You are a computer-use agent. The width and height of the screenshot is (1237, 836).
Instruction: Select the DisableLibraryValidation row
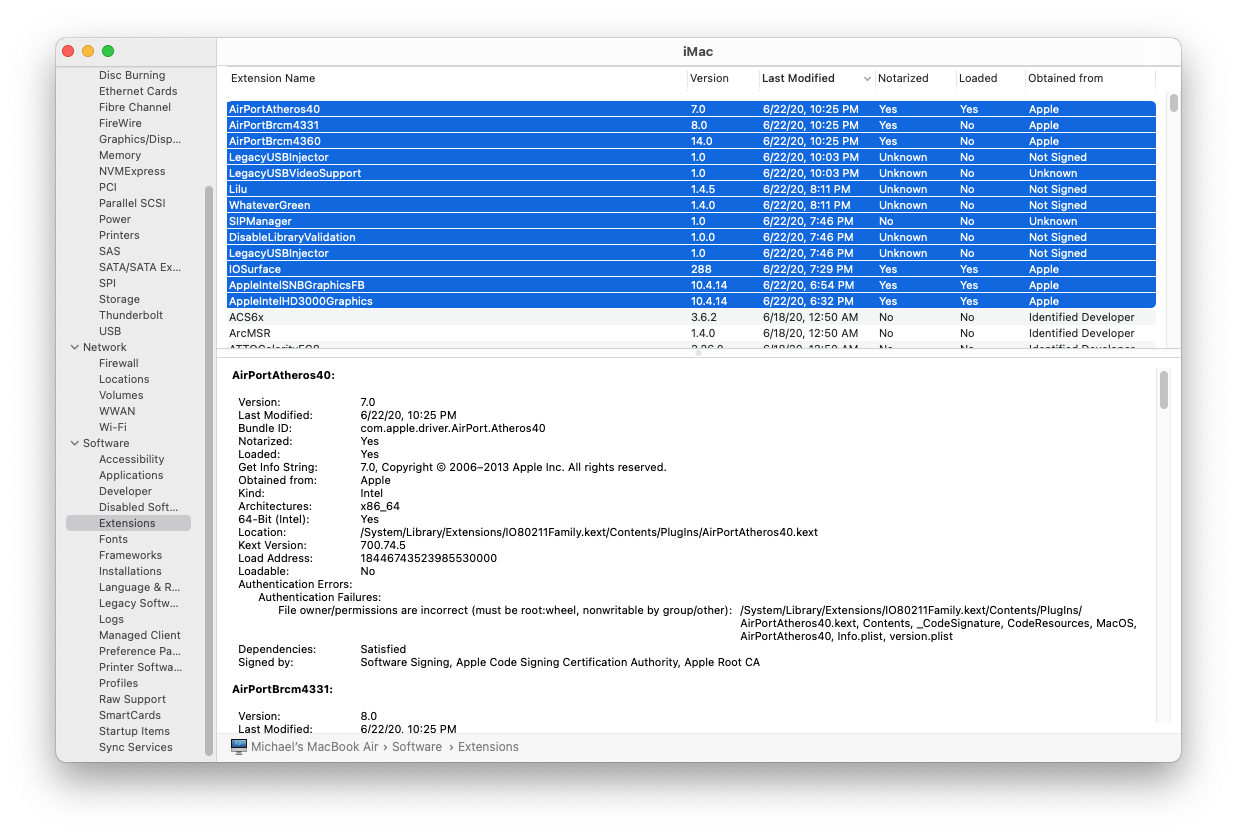tap(691, 237)
